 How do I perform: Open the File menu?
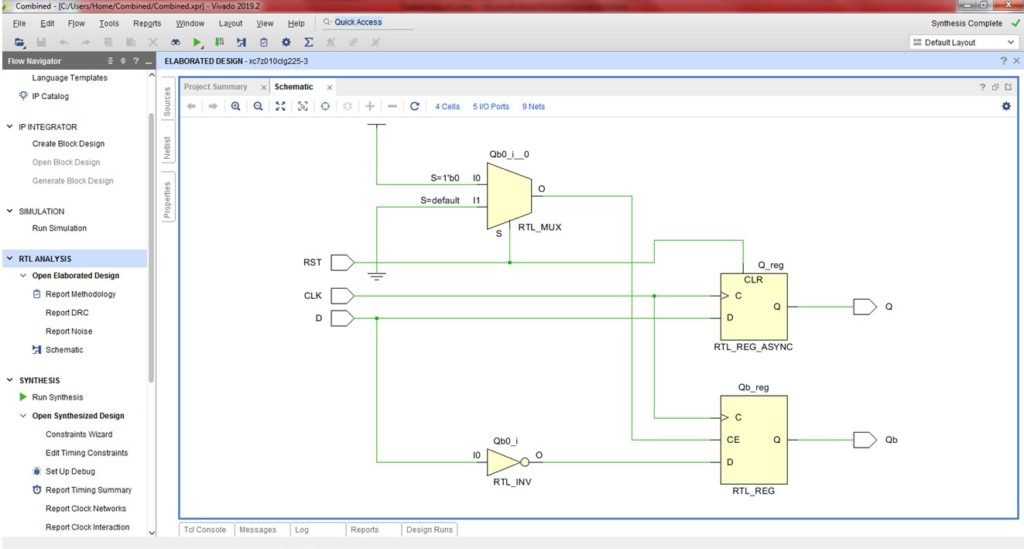[19, 23]
